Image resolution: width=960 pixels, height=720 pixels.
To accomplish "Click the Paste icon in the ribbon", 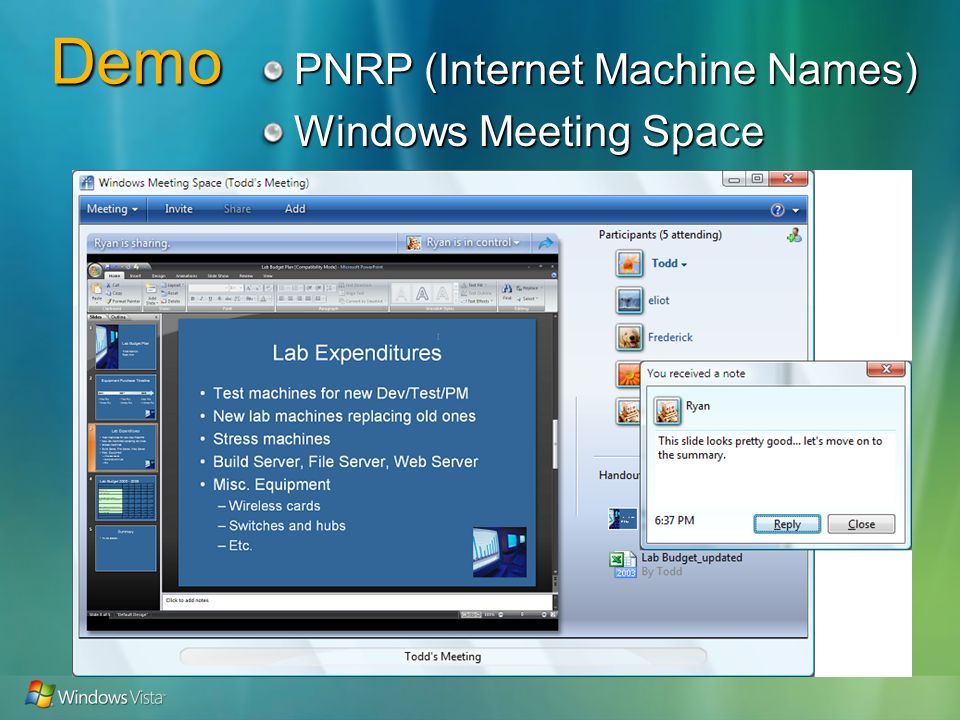I will click(97, 290).
